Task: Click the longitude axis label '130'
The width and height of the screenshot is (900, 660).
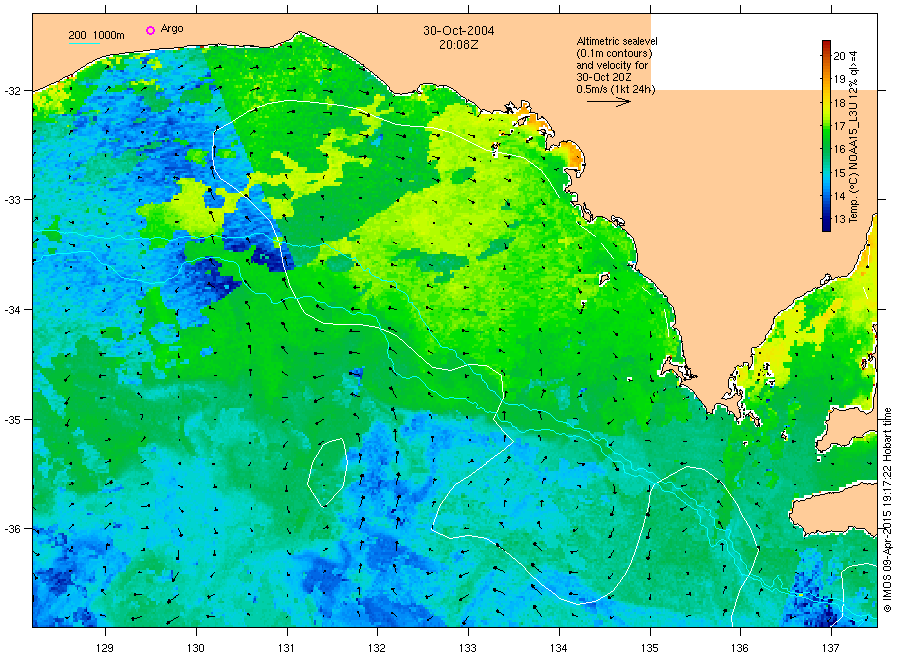Action: 196,648
